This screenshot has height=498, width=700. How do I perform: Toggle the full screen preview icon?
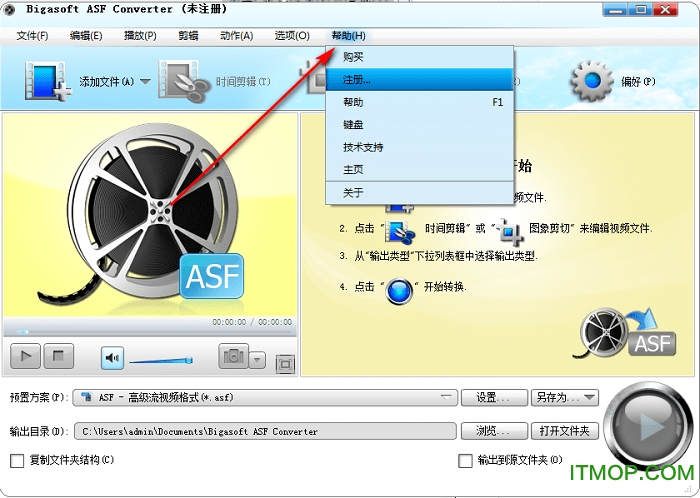[x=285, y=364]
